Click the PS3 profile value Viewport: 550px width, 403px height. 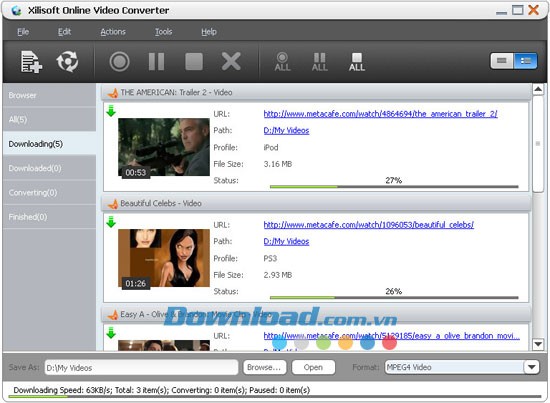[270, 258]
